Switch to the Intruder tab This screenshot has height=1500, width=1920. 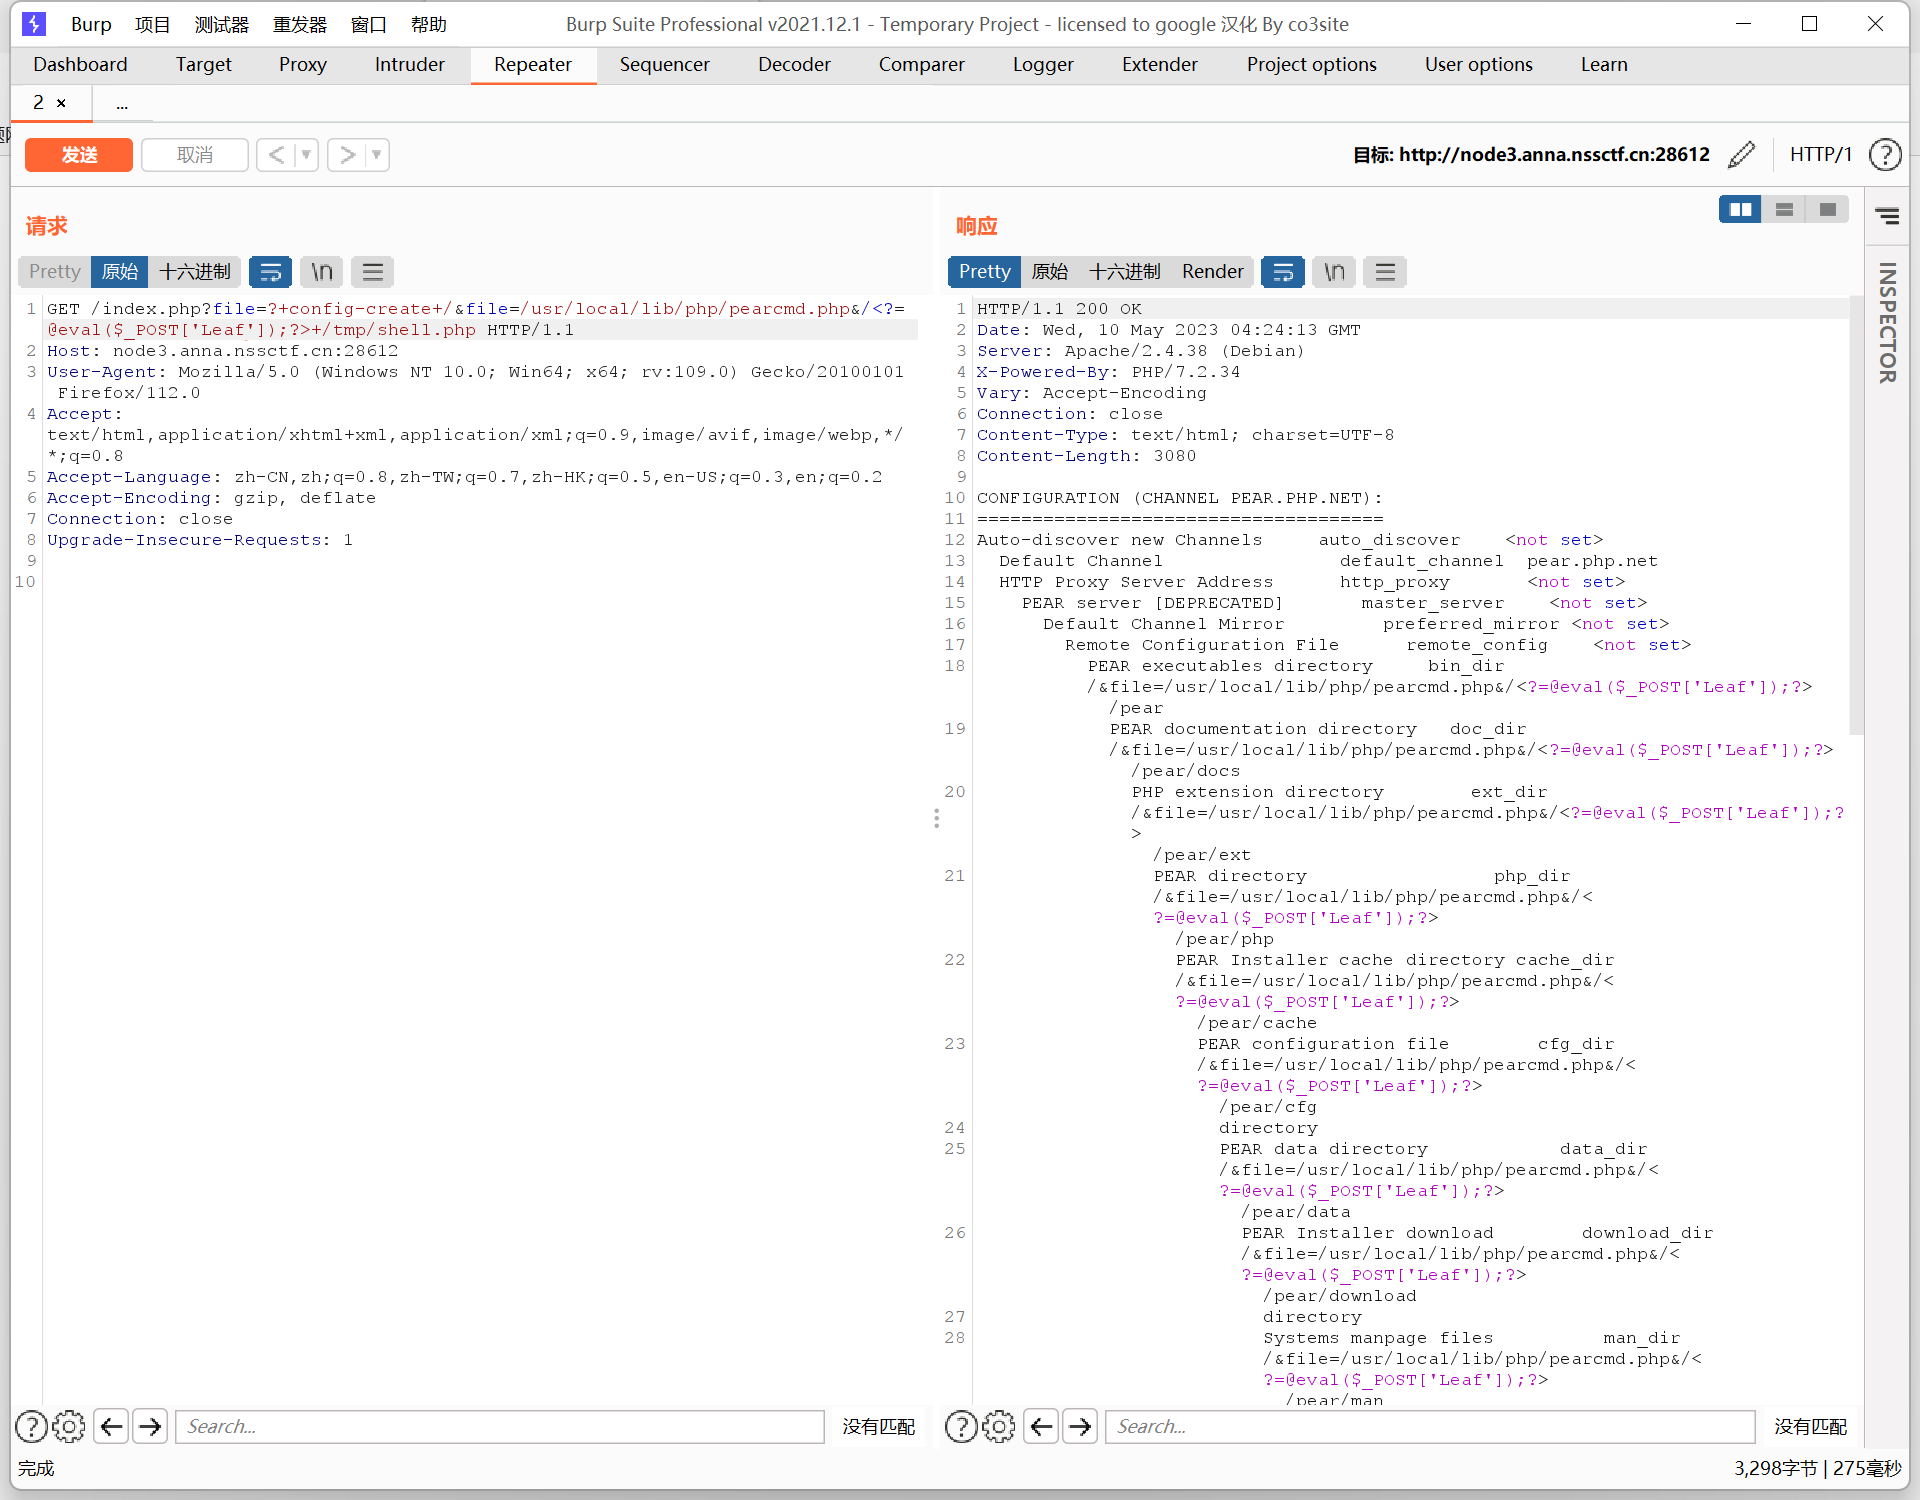click(409, 64)
